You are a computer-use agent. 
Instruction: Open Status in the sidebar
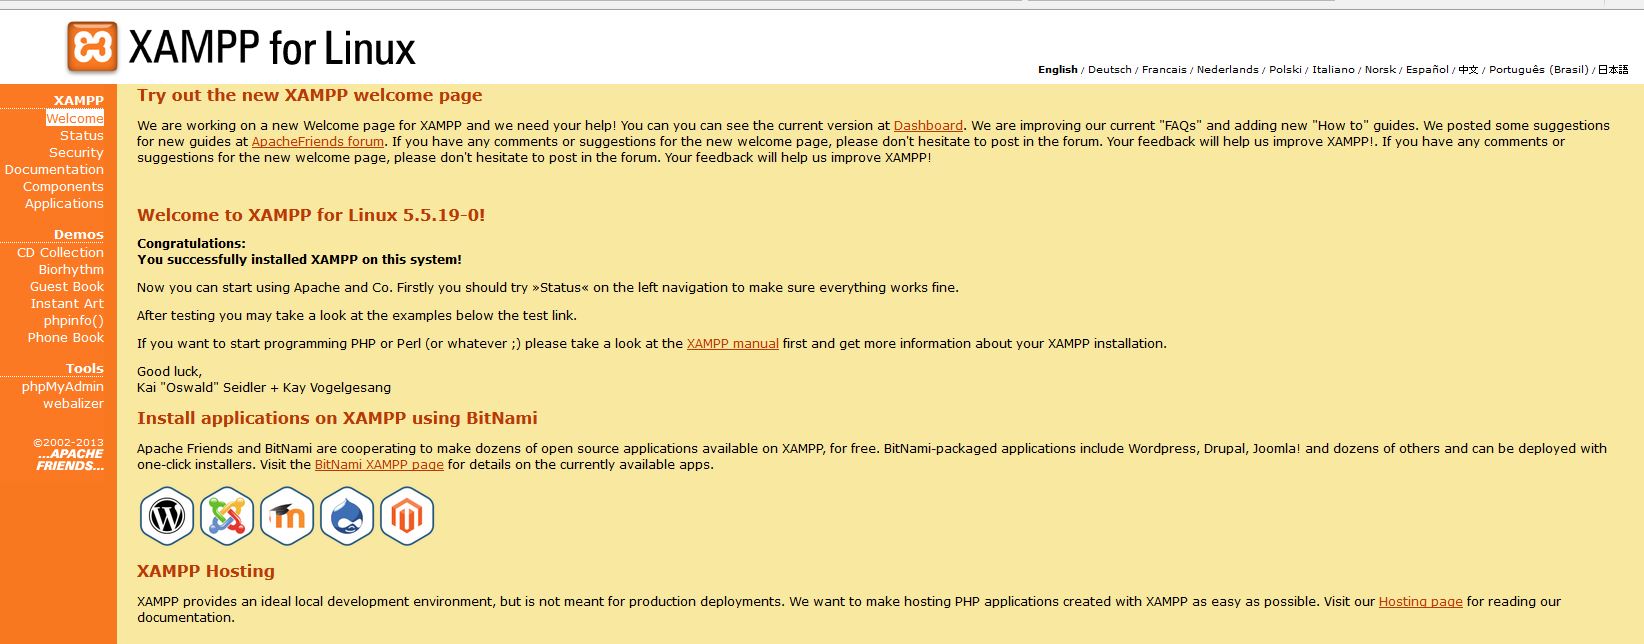click(82, 135)
